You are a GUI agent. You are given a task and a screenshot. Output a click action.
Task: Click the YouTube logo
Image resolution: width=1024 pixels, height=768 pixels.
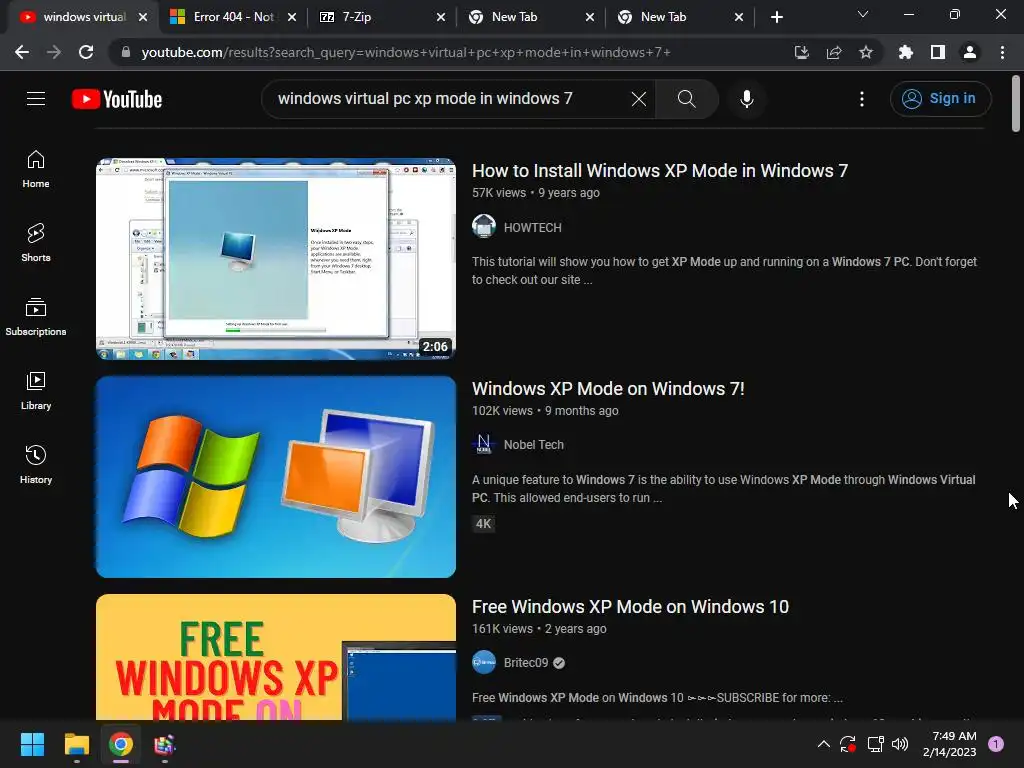coord(117,99)
